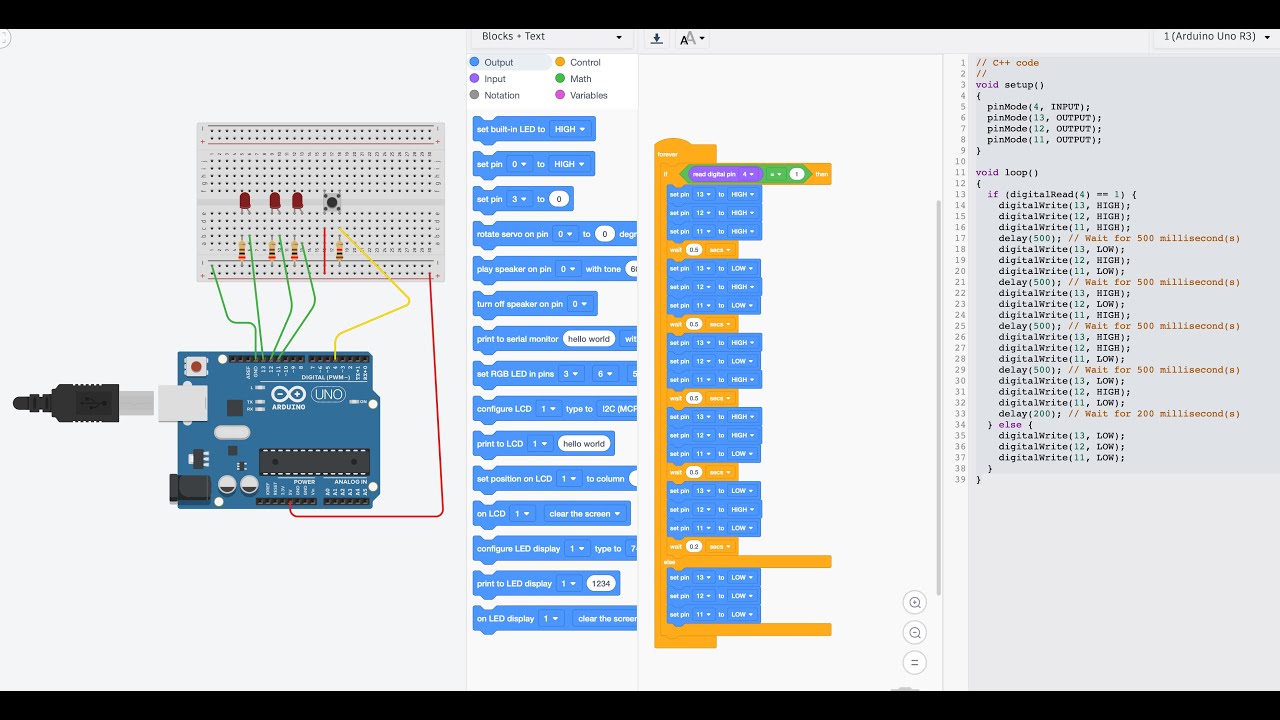Click the pushbutton on the breadboard
The height and width of the screenshot is (720, 1280).
(331, 203)
